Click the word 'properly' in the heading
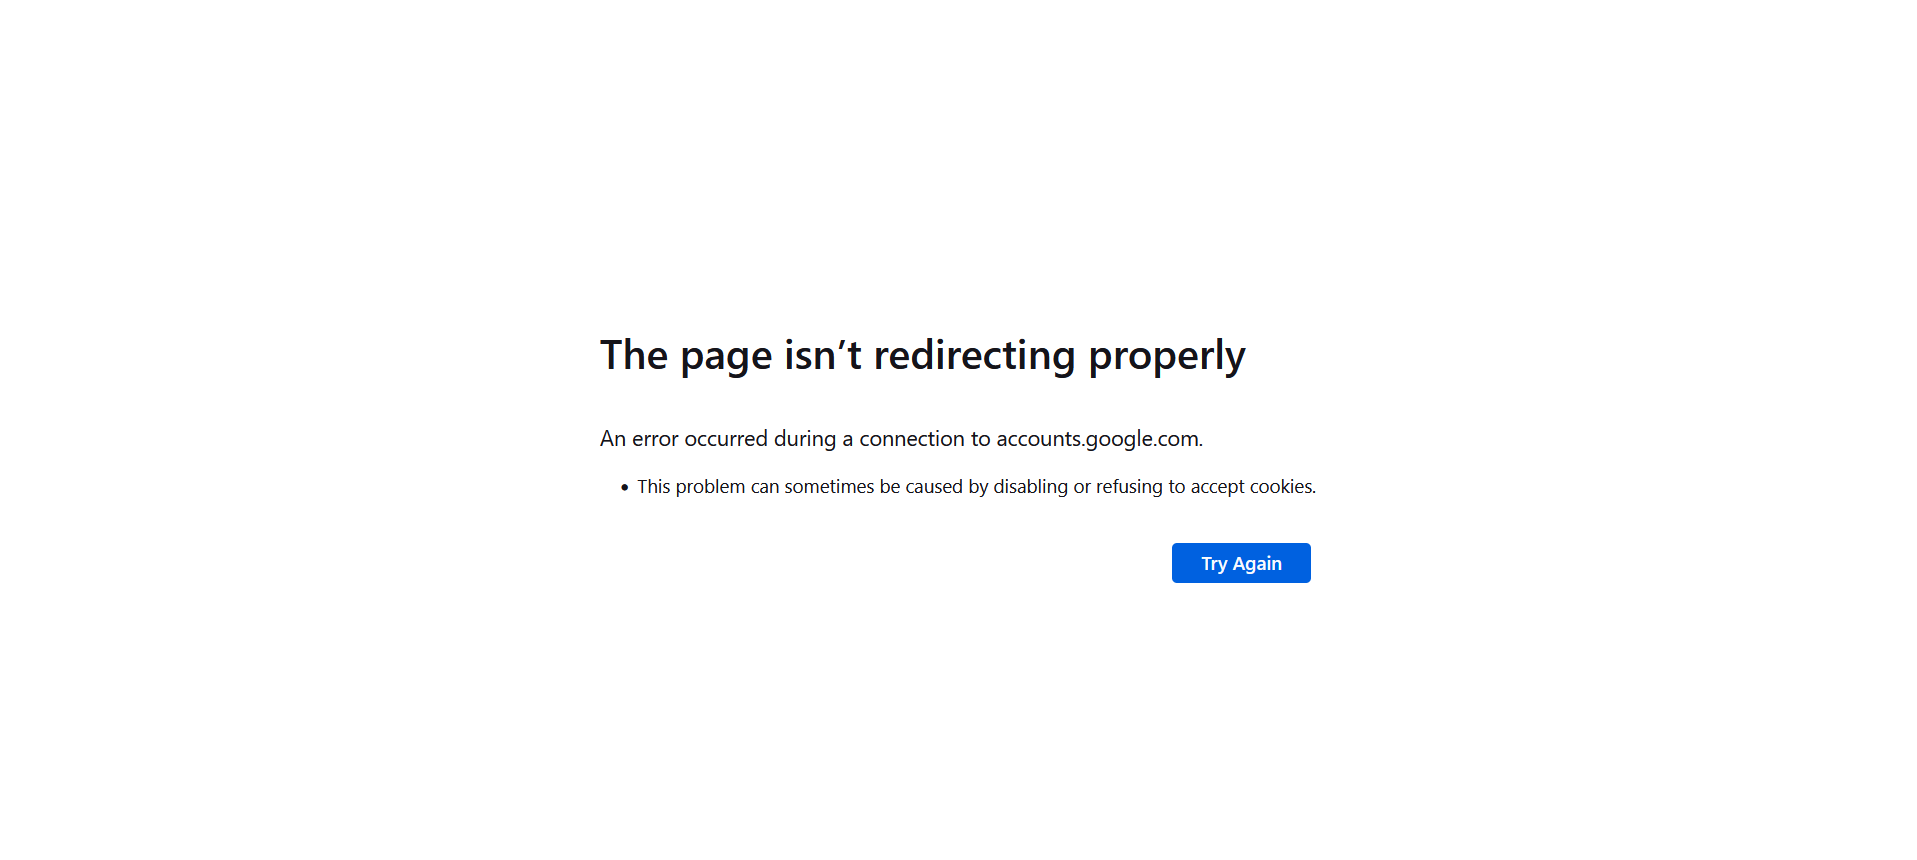Screen dimensions: 1917x860 1166,357
